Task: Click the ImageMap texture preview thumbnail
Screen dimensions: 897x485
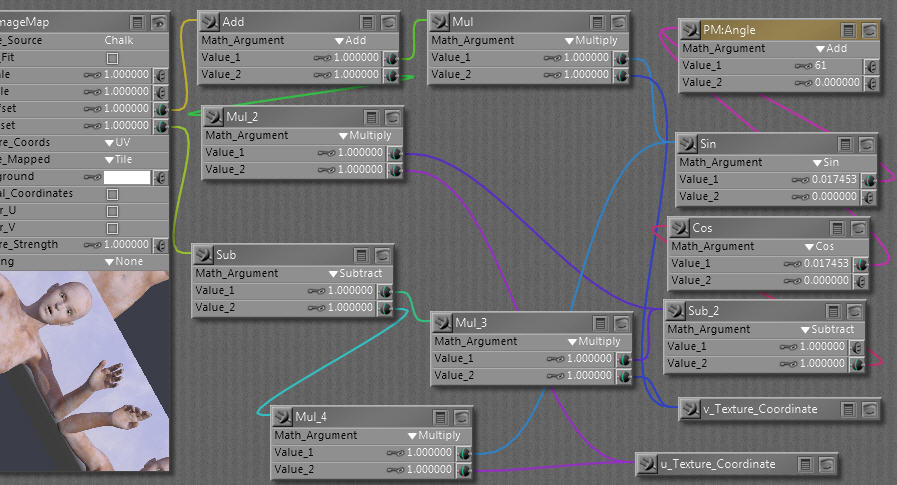Action: tap(85, 371)
